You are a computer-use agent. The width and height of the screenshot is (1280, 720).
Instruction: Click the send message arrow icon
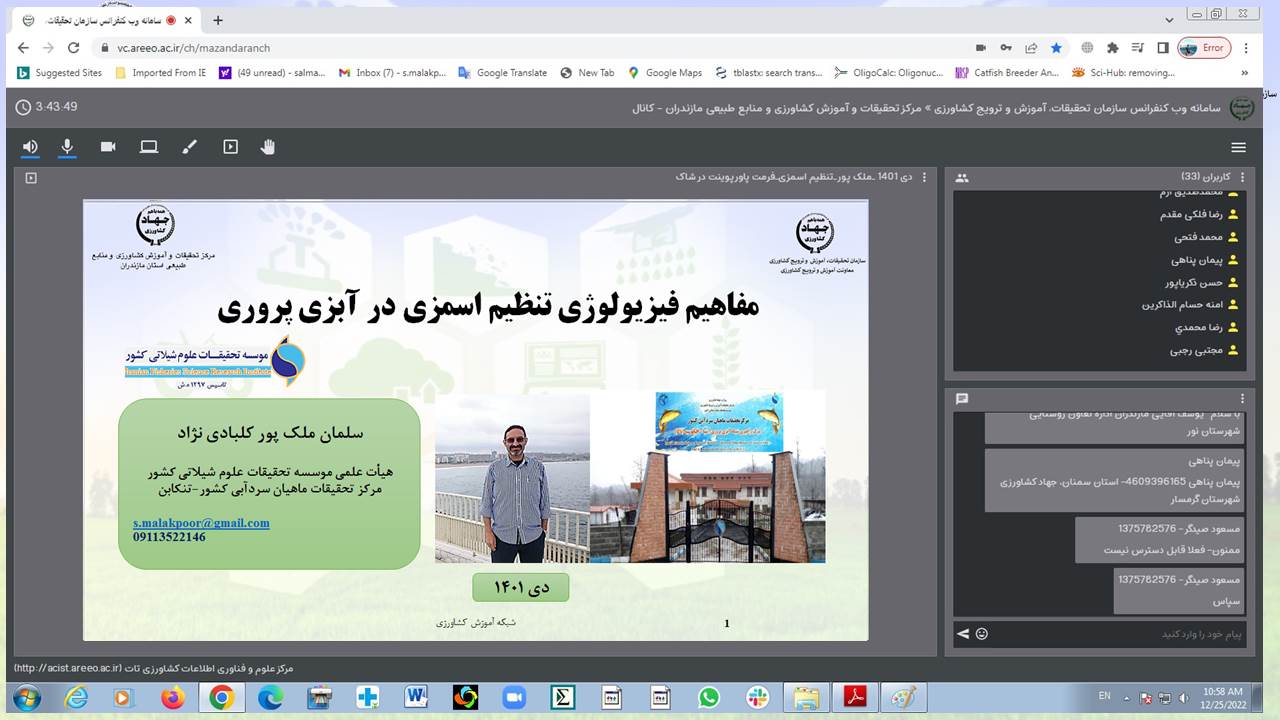pos(963,633)
